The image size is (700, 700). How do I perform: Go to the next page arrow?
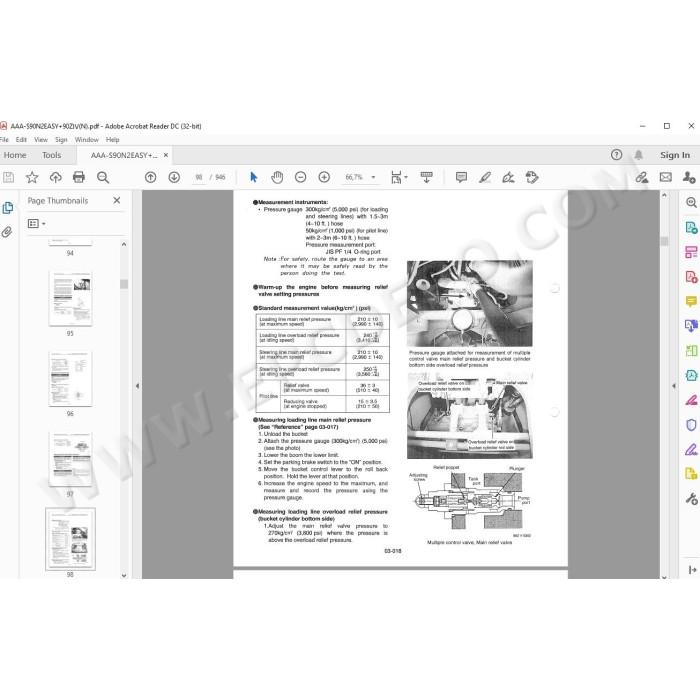pyautogui.click(x=174, y=178)
